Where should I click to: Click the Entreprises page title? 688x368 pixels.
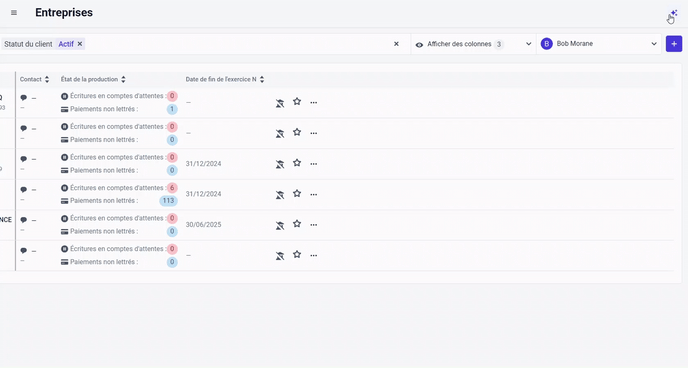click(64, 13)
